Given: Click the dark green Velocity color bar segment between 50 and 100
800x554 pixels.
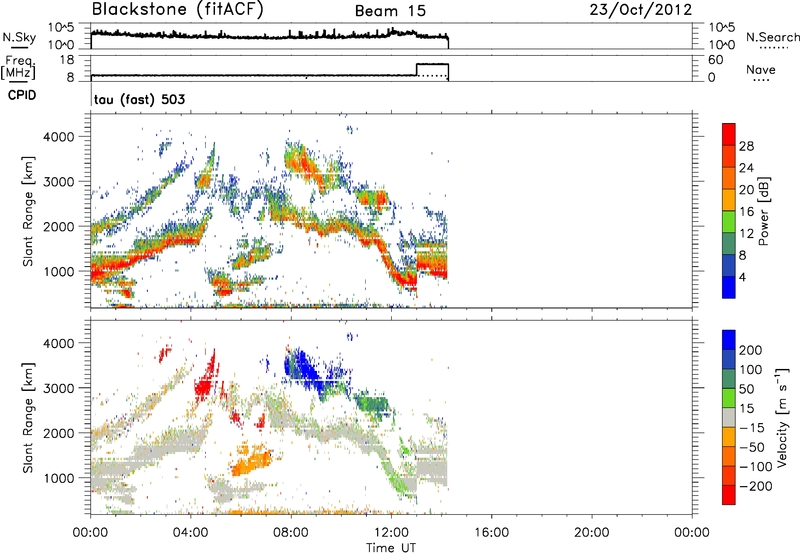Looking at the screenshot, I should (729, 379).
